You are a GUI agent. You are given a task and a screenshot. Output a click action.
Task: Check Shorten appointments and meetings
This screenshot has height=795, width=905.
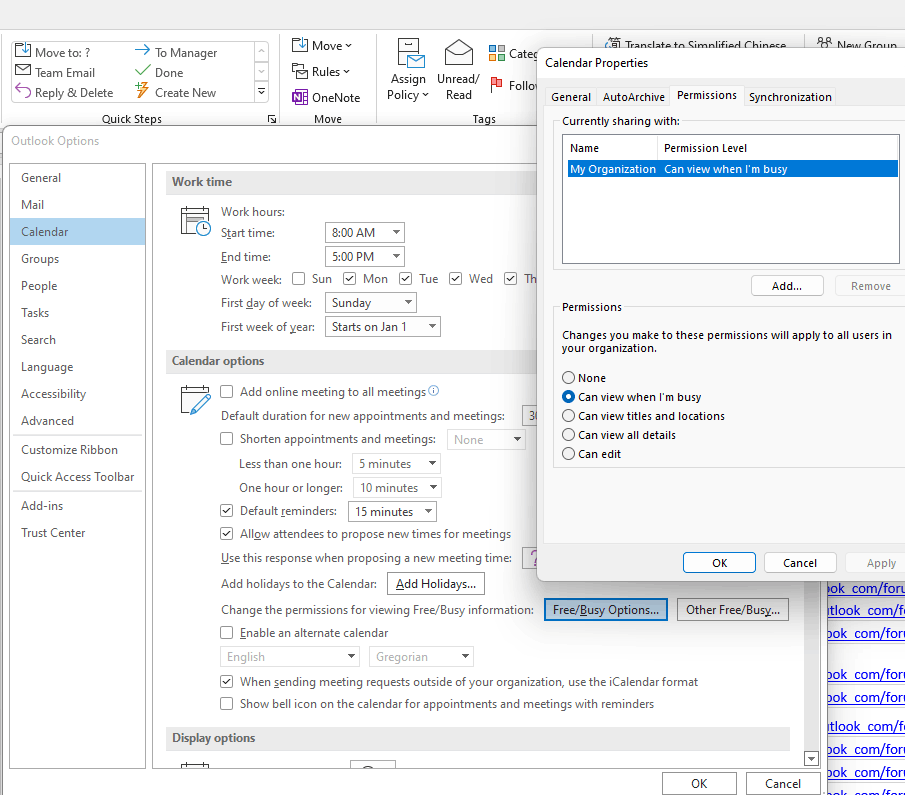tap(227, 439)
